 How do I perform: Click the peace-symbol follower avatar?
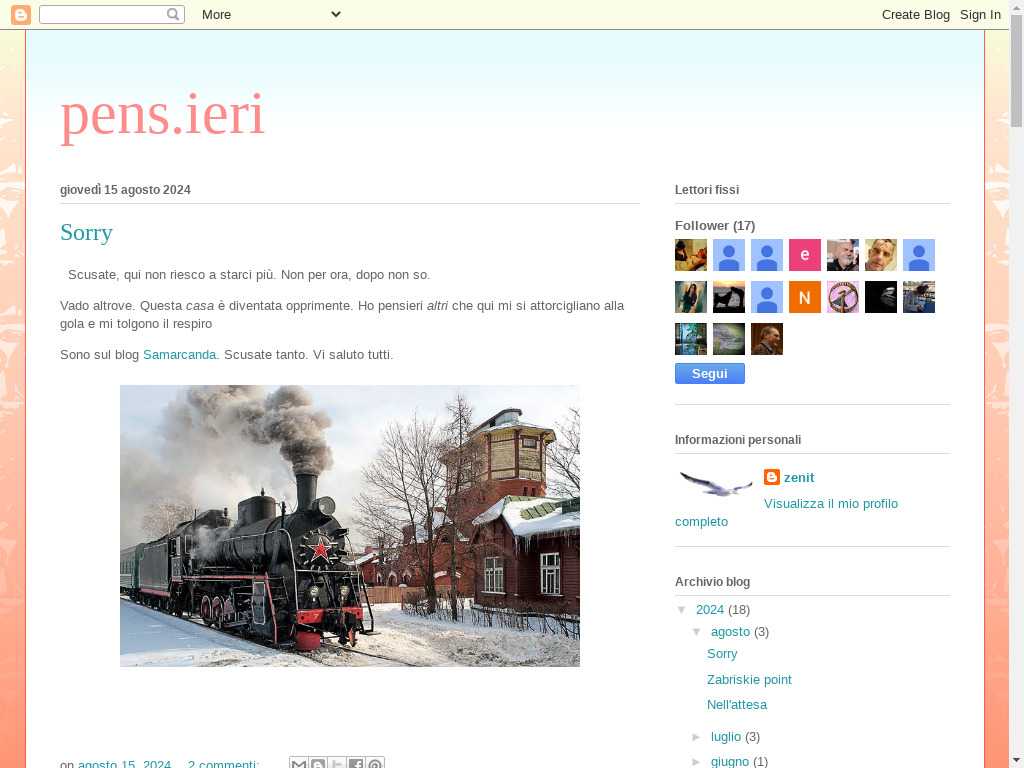842,297
